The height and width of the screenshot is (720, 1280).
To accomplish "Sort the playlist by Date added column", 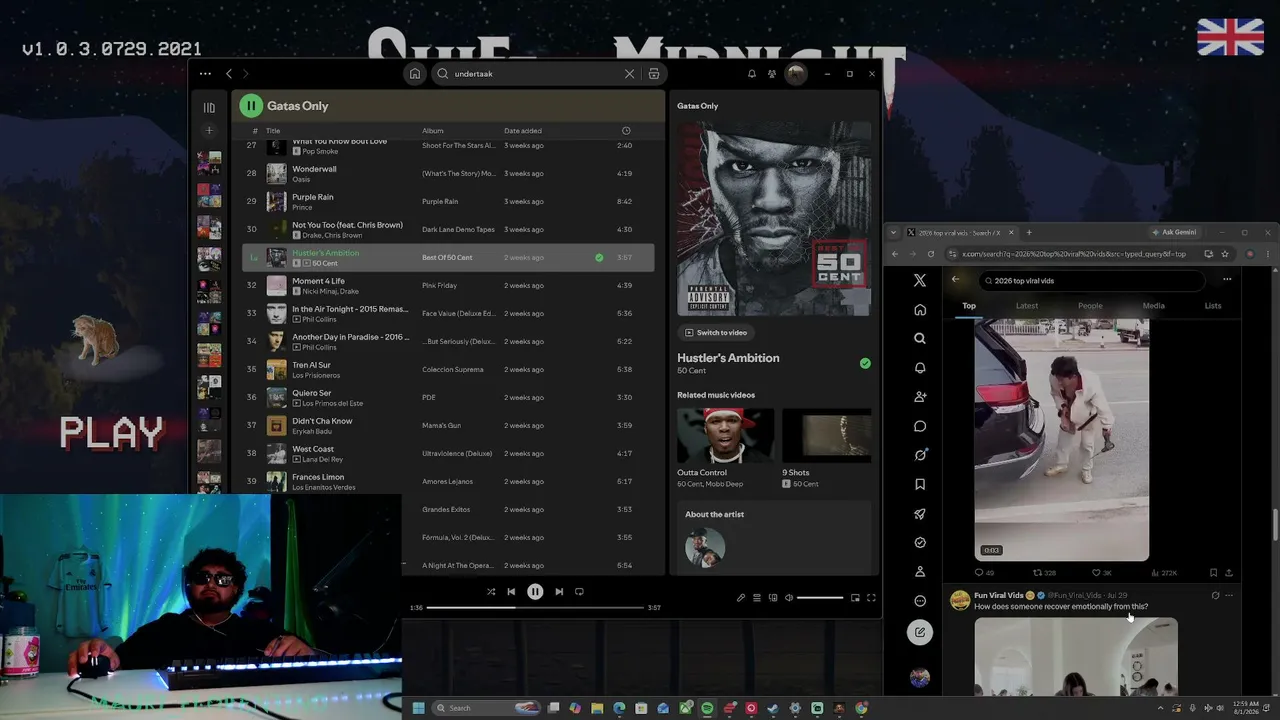I will pos(523,131).
